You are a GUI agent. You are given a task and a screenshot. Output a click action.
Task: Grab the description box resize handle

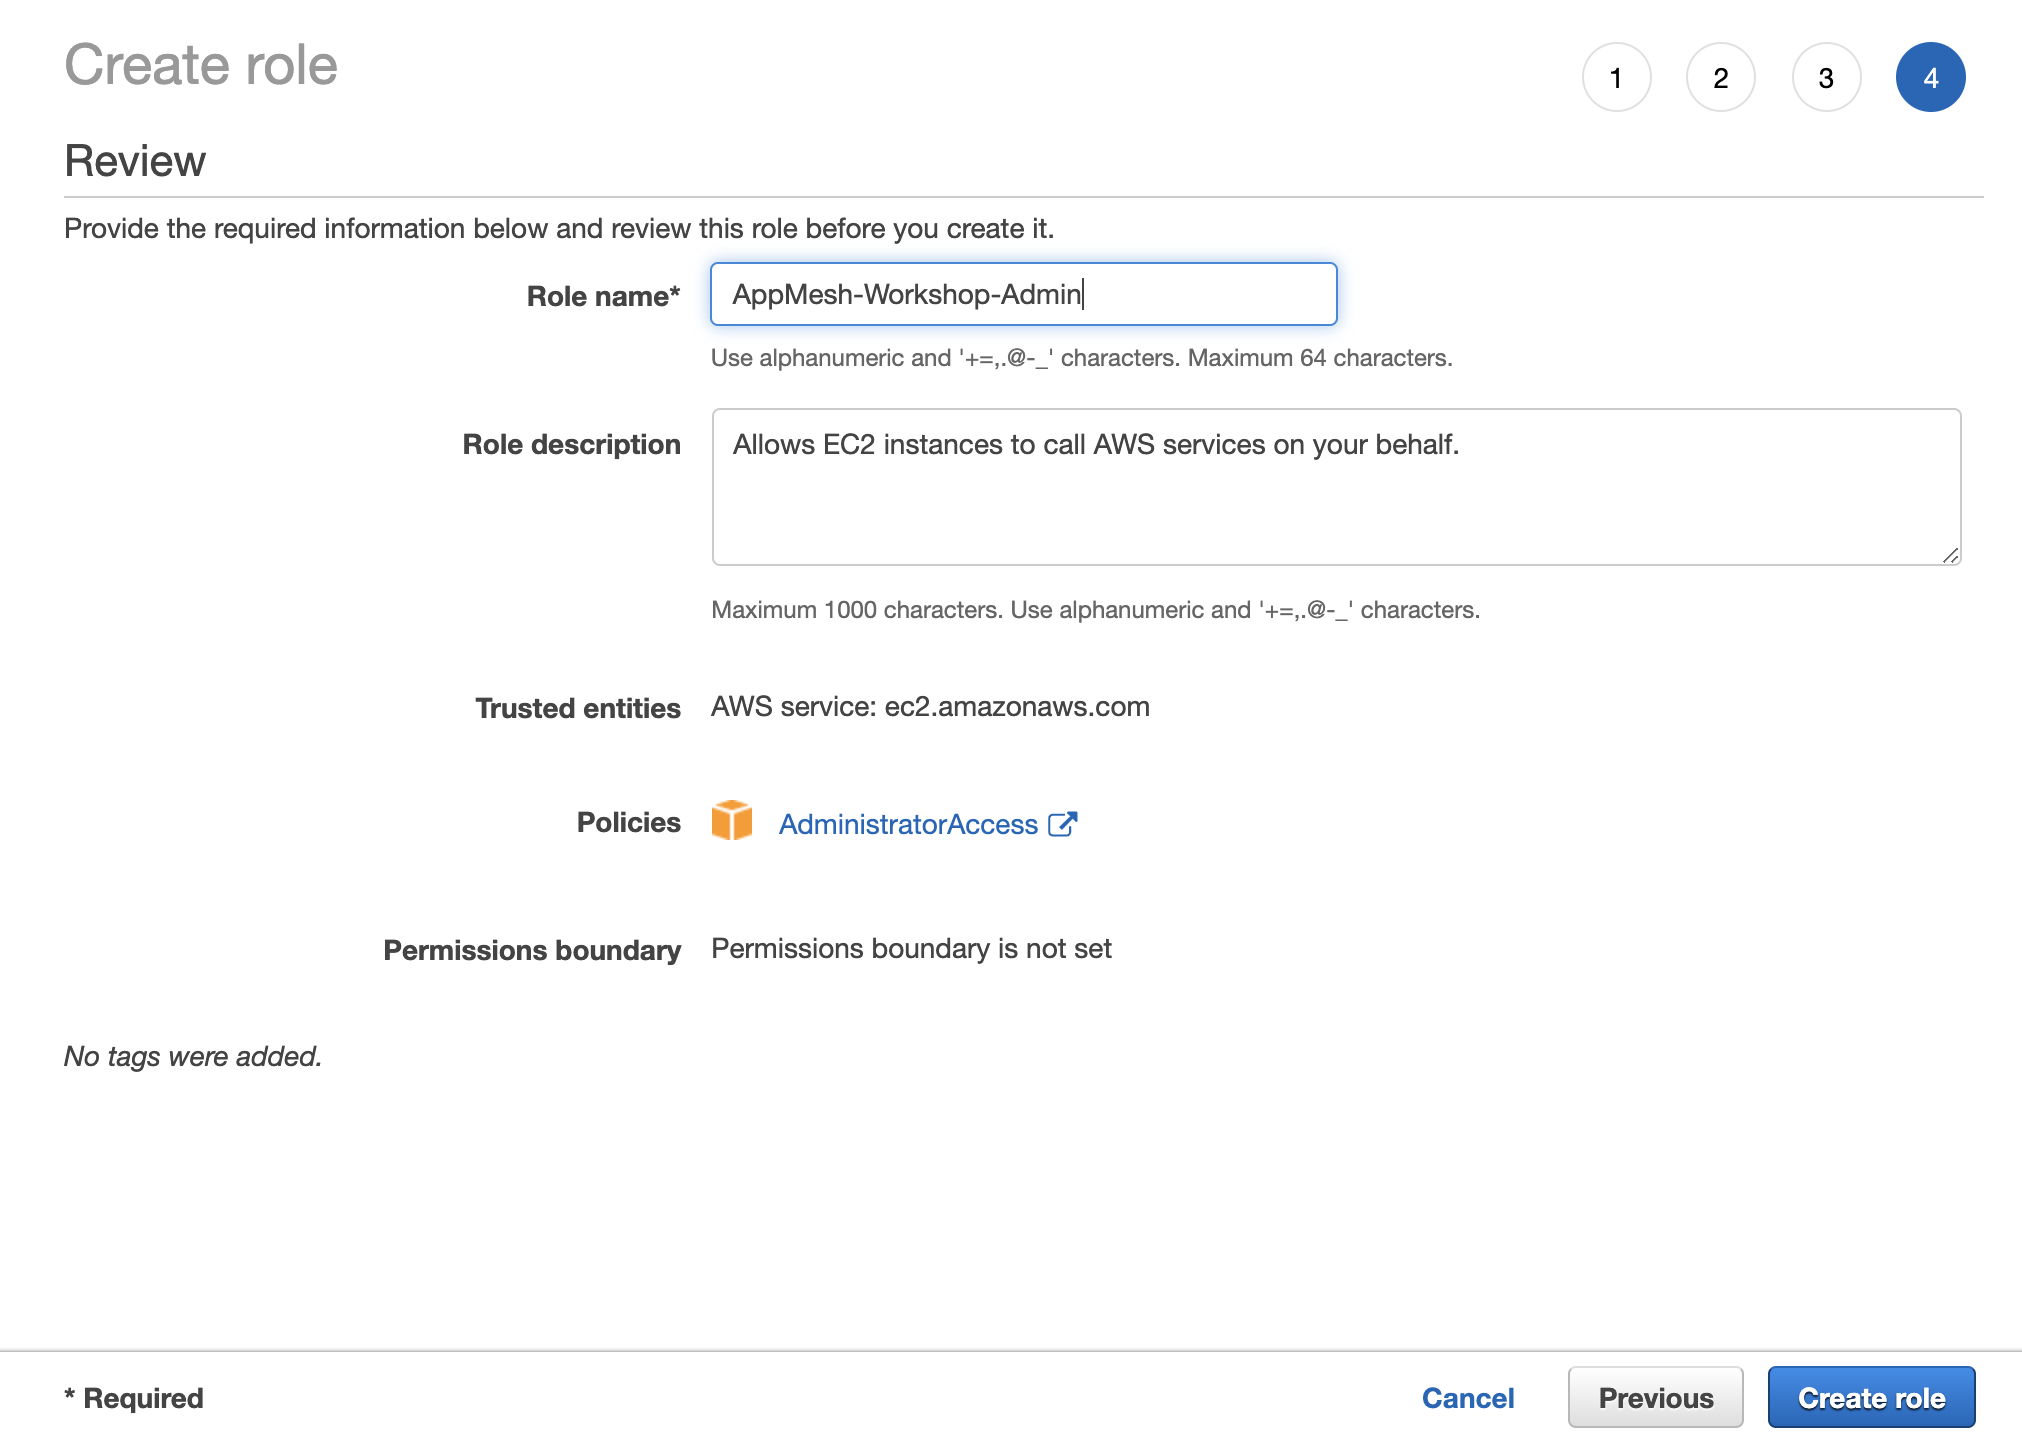tap(1950, 556)
